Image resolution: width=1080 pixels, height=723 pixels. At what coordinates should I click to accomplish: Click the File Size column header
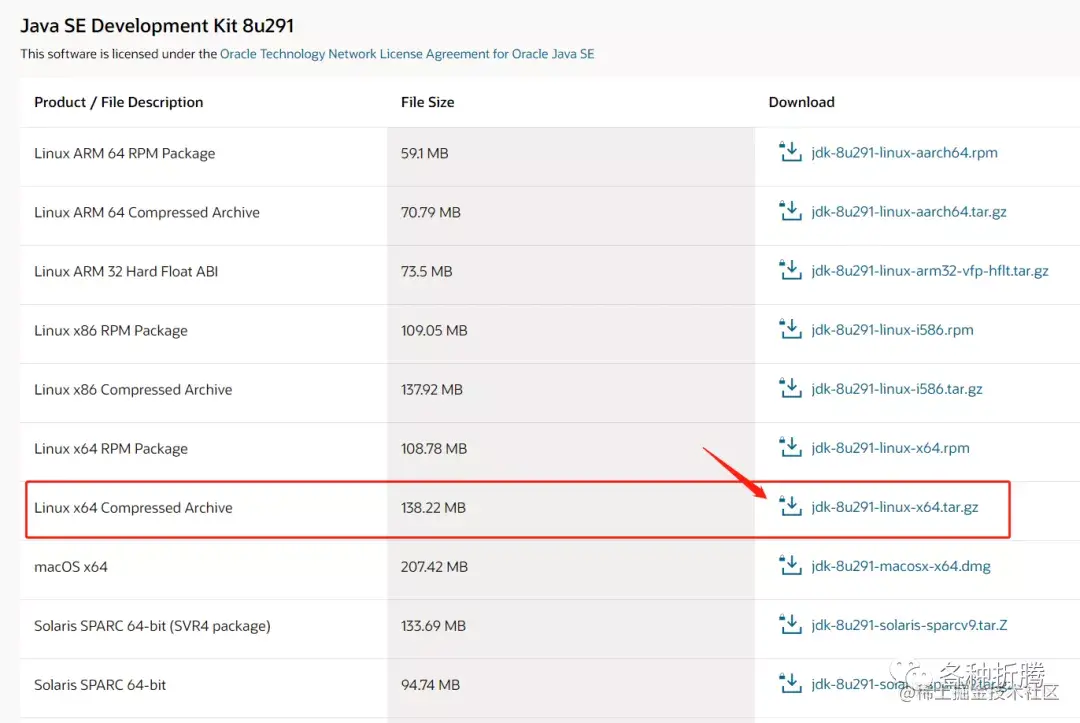point(427,102)
